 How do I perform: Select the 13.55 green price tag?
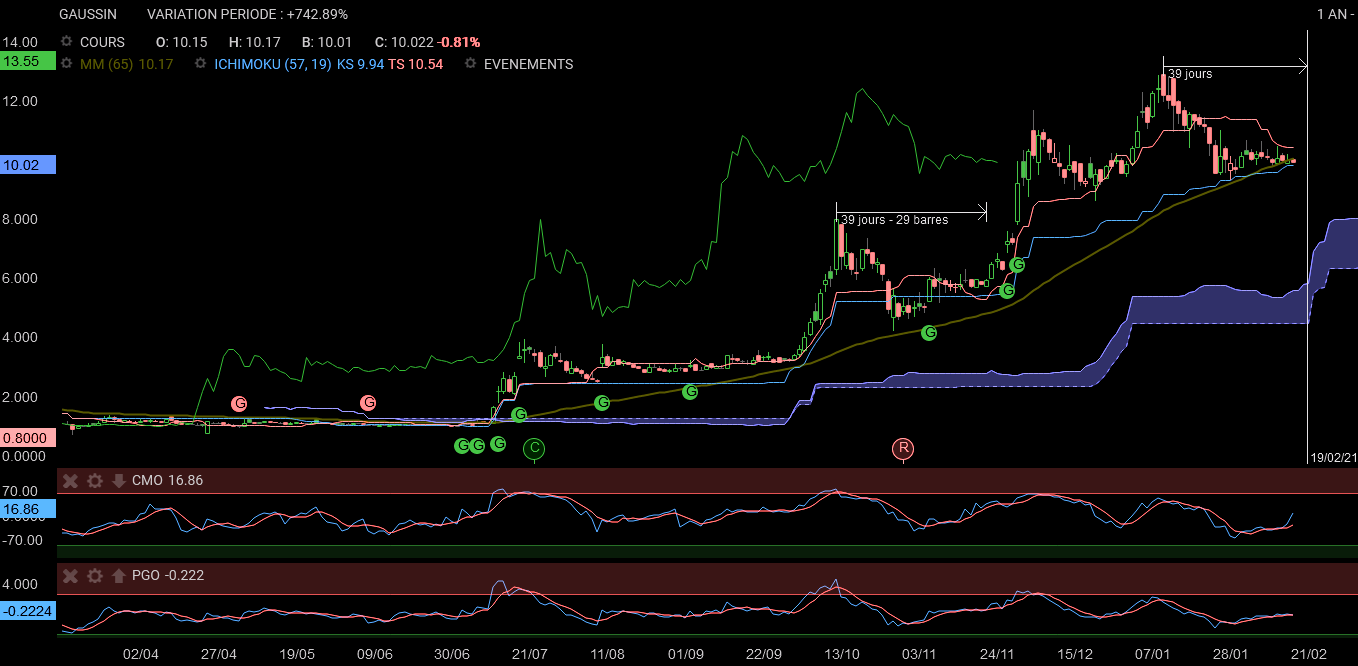tap(27, 61)
